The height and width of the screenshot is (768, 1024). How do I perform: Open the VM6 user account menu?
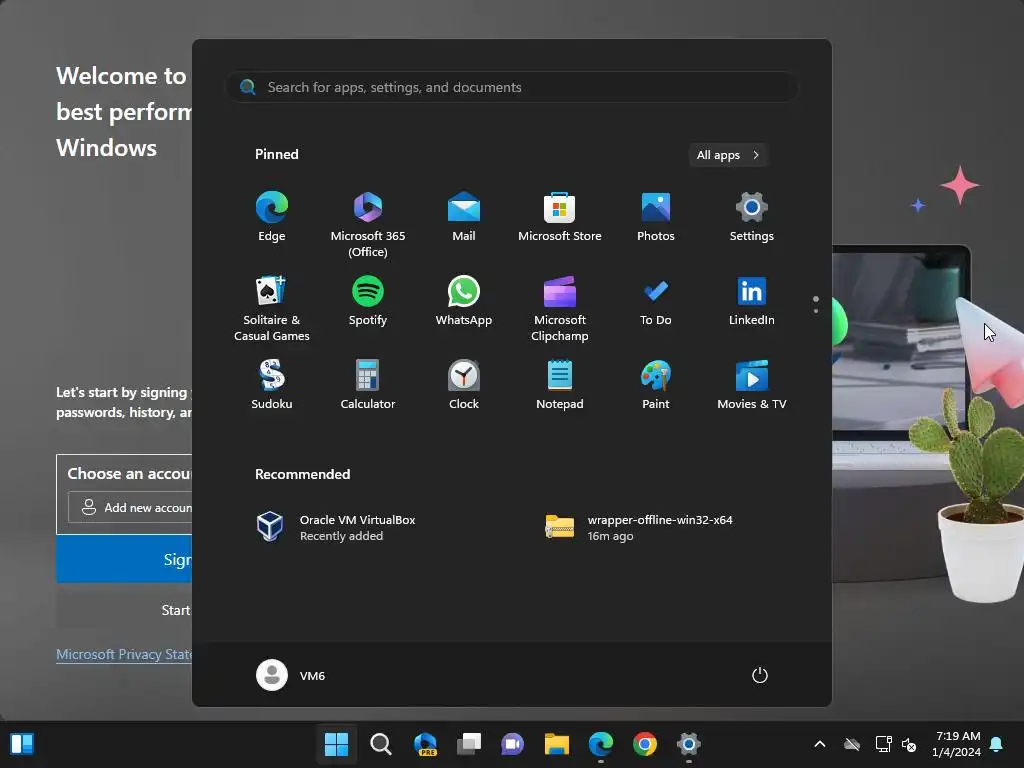point(291,675)
